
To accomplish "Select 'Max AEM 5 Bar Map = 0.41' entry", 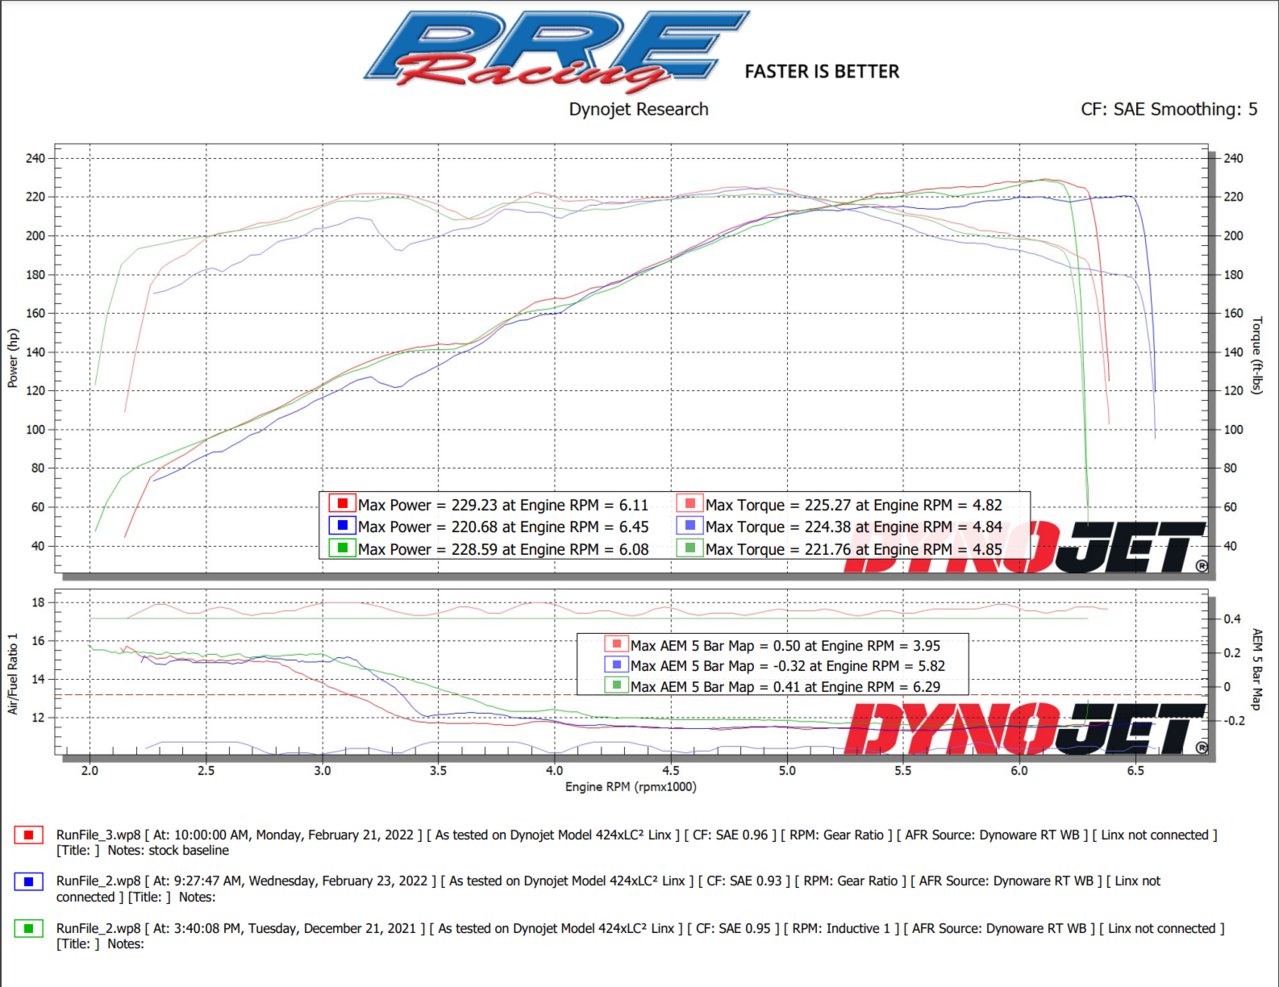I will click(785, 687).
